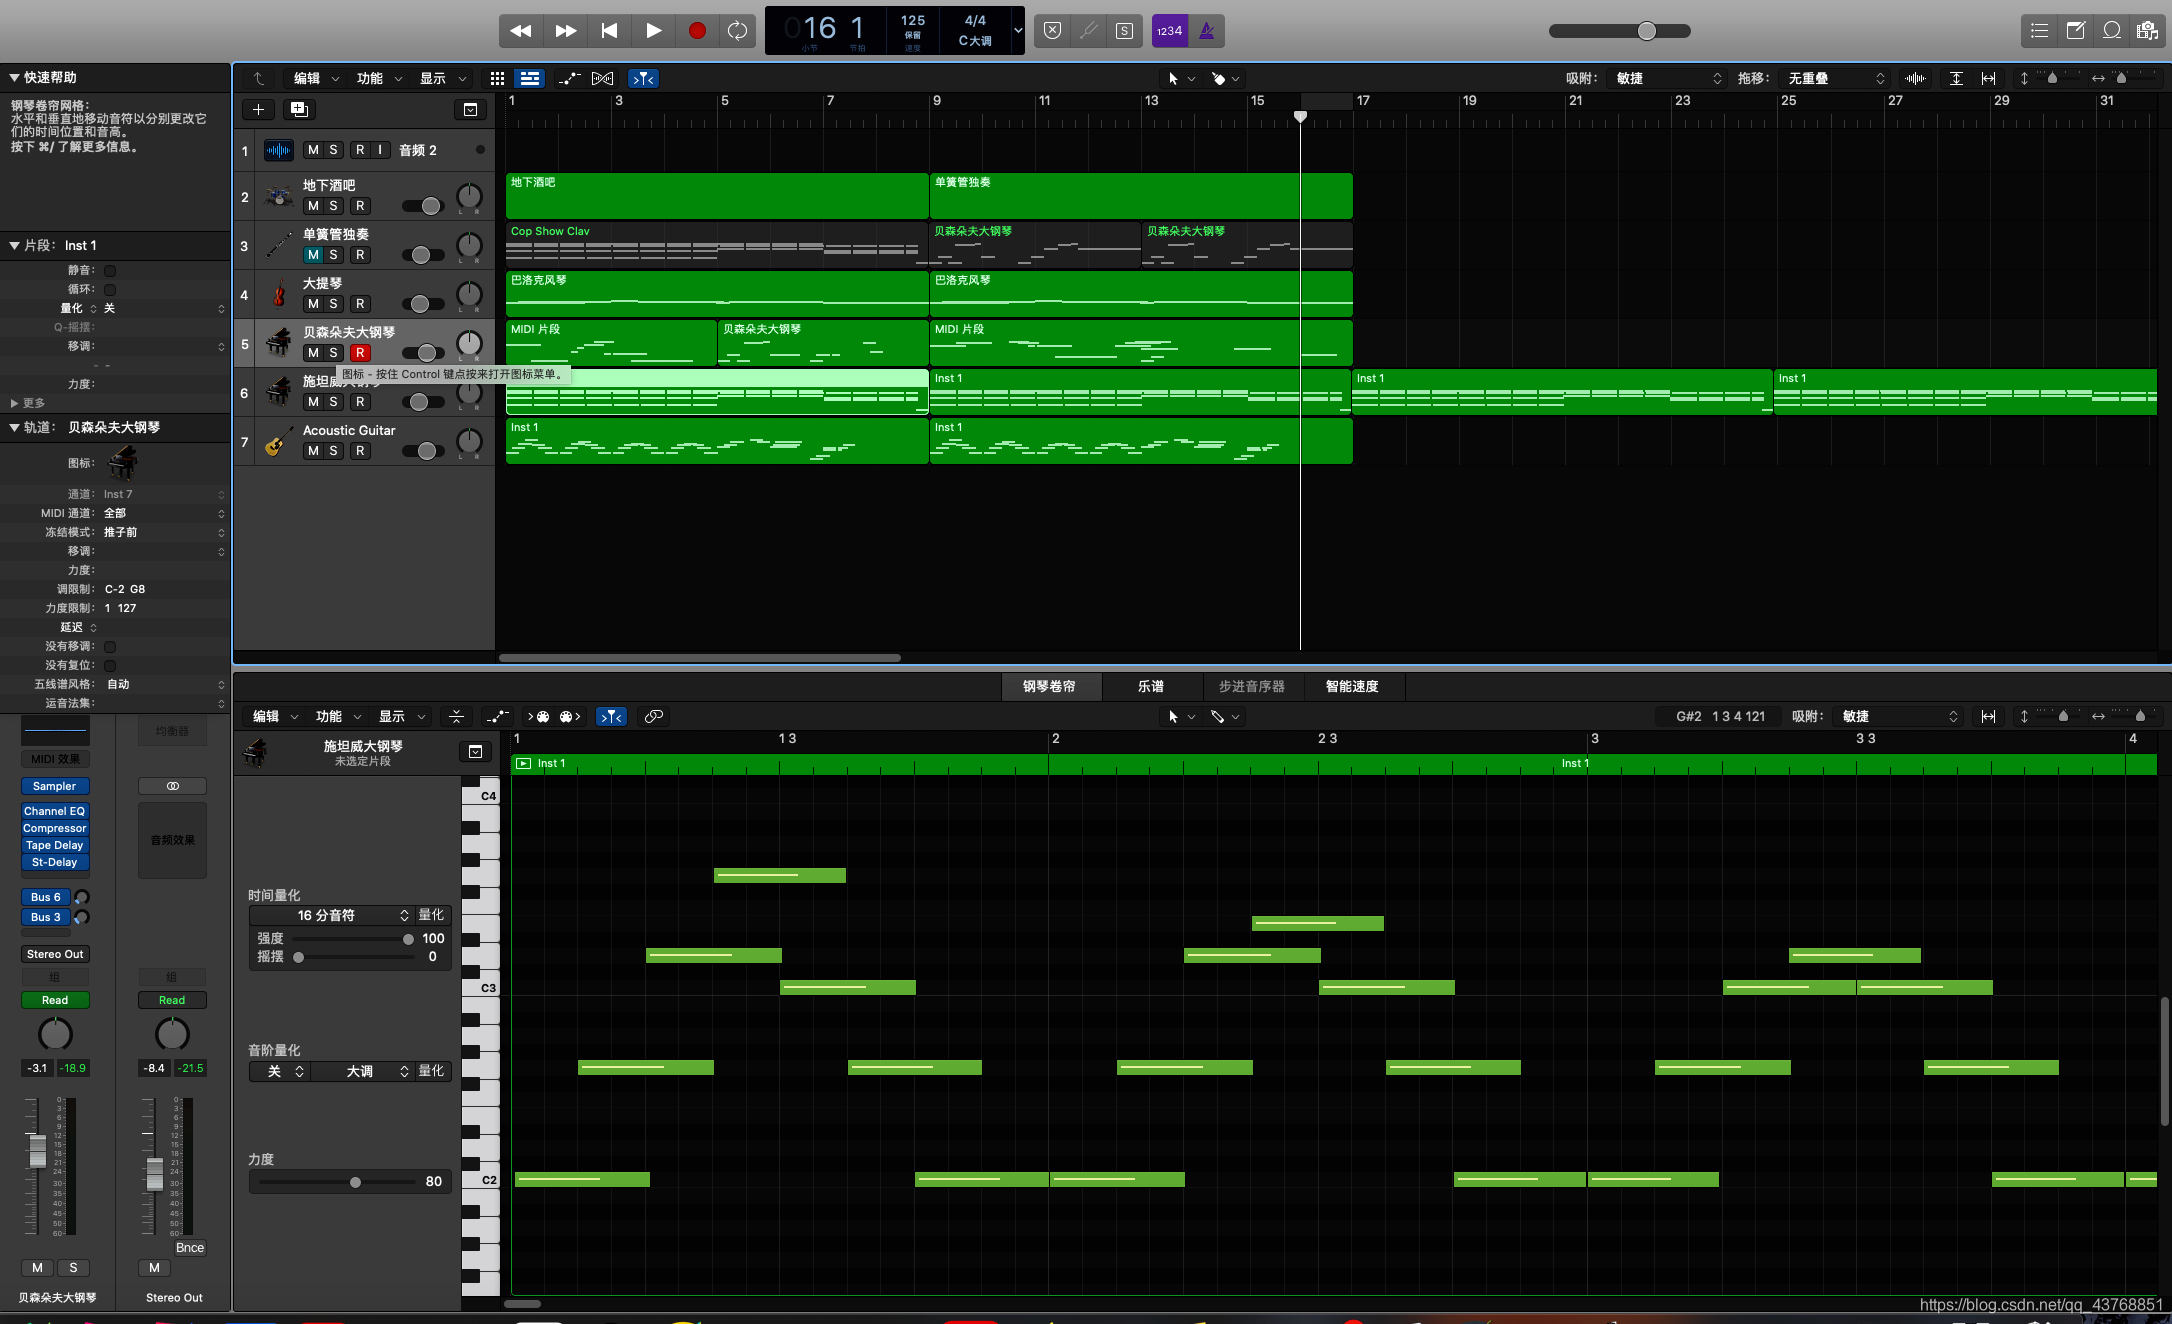Toggle the Cycle loop button
2172x1324 pixels.
[738, 31]
